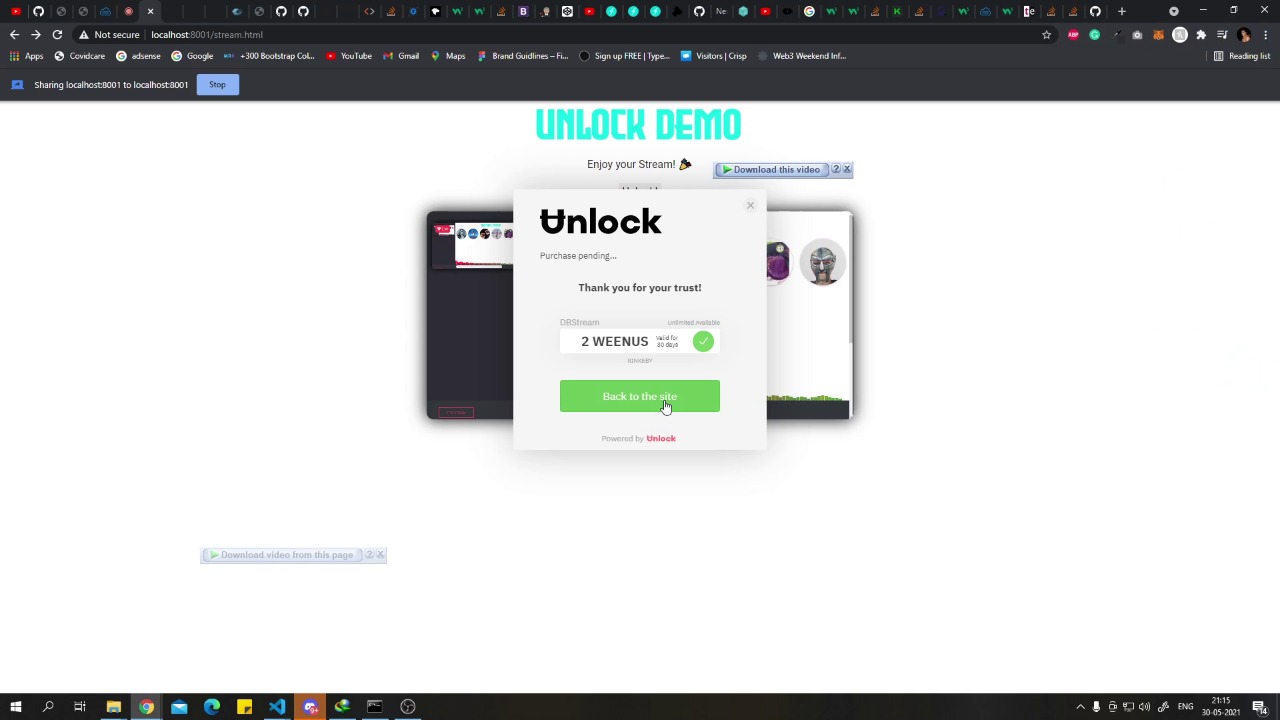The height and width of the screenshot is (720, 1280).
Task: Go forward in browser history
Action: (36, 35)
